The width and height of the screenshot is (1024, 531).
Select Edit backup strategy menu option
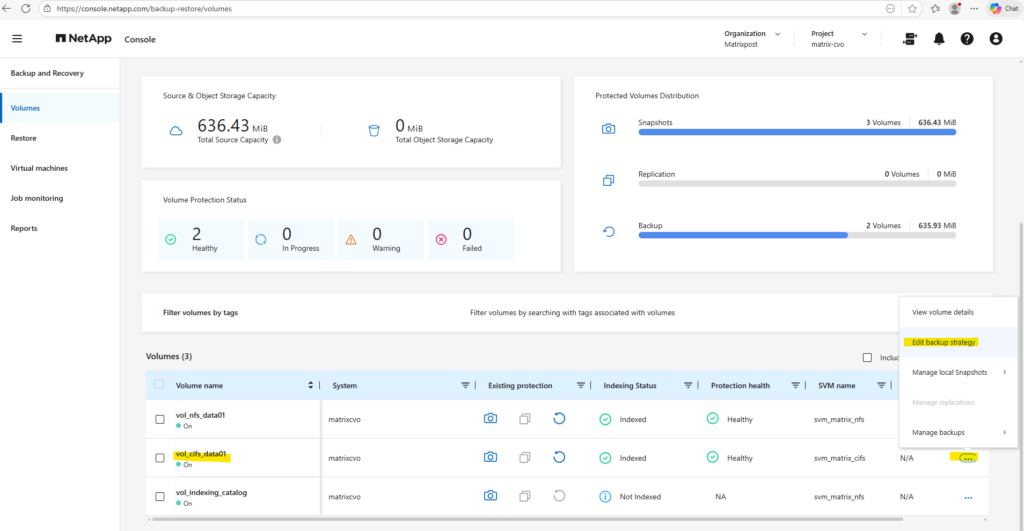944,342
